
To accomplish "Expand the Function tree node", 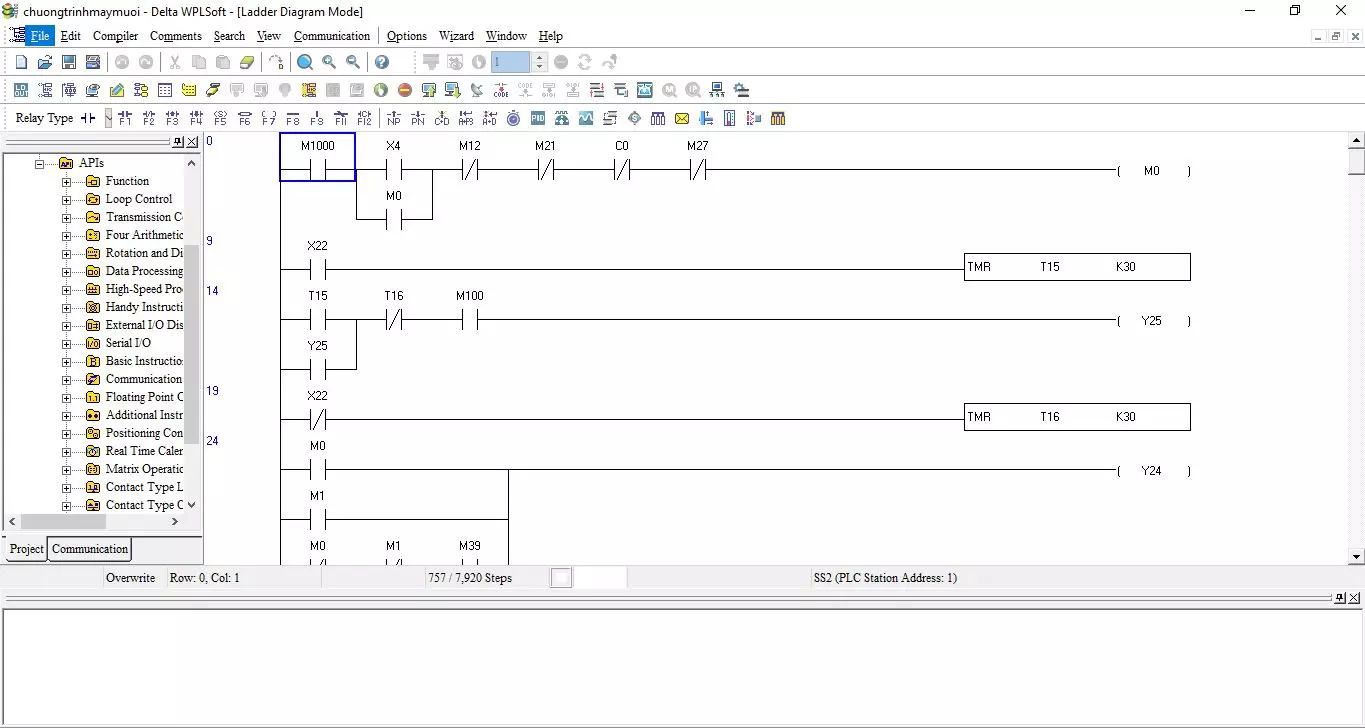I will [67, 181].
